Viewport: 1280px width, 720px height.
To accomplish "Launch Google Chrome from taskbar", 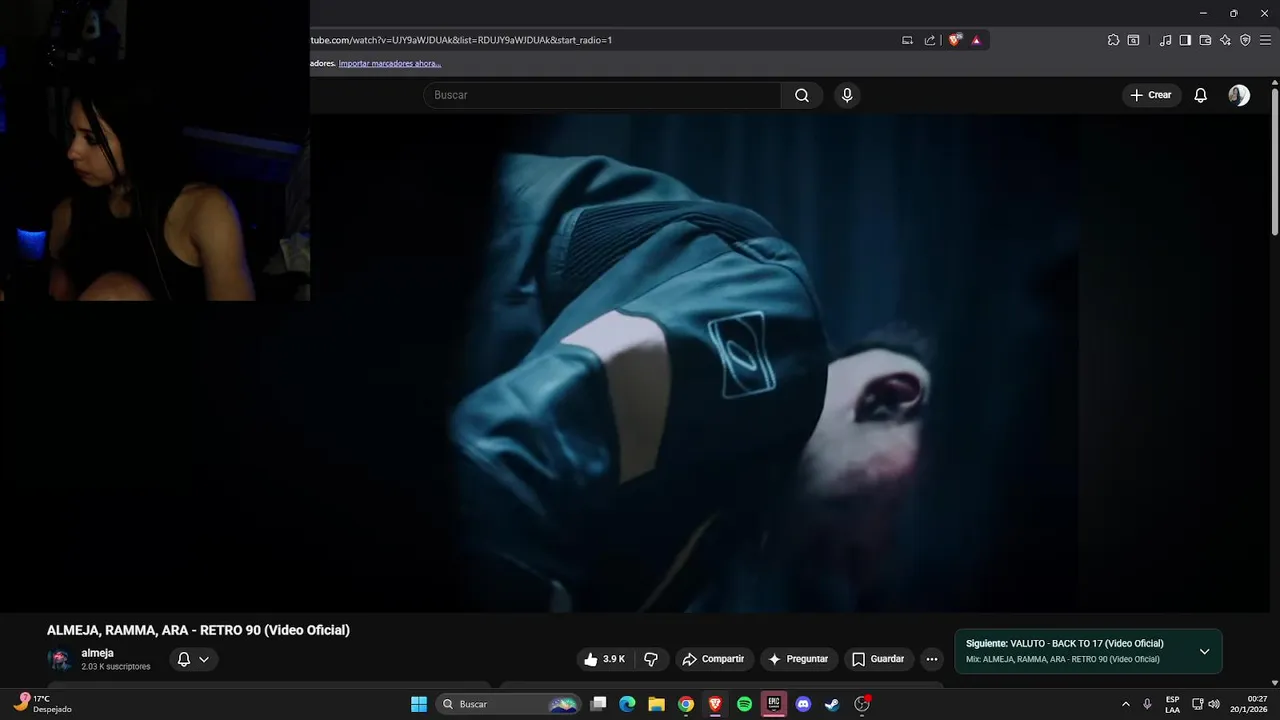I will tap(686, 704).
